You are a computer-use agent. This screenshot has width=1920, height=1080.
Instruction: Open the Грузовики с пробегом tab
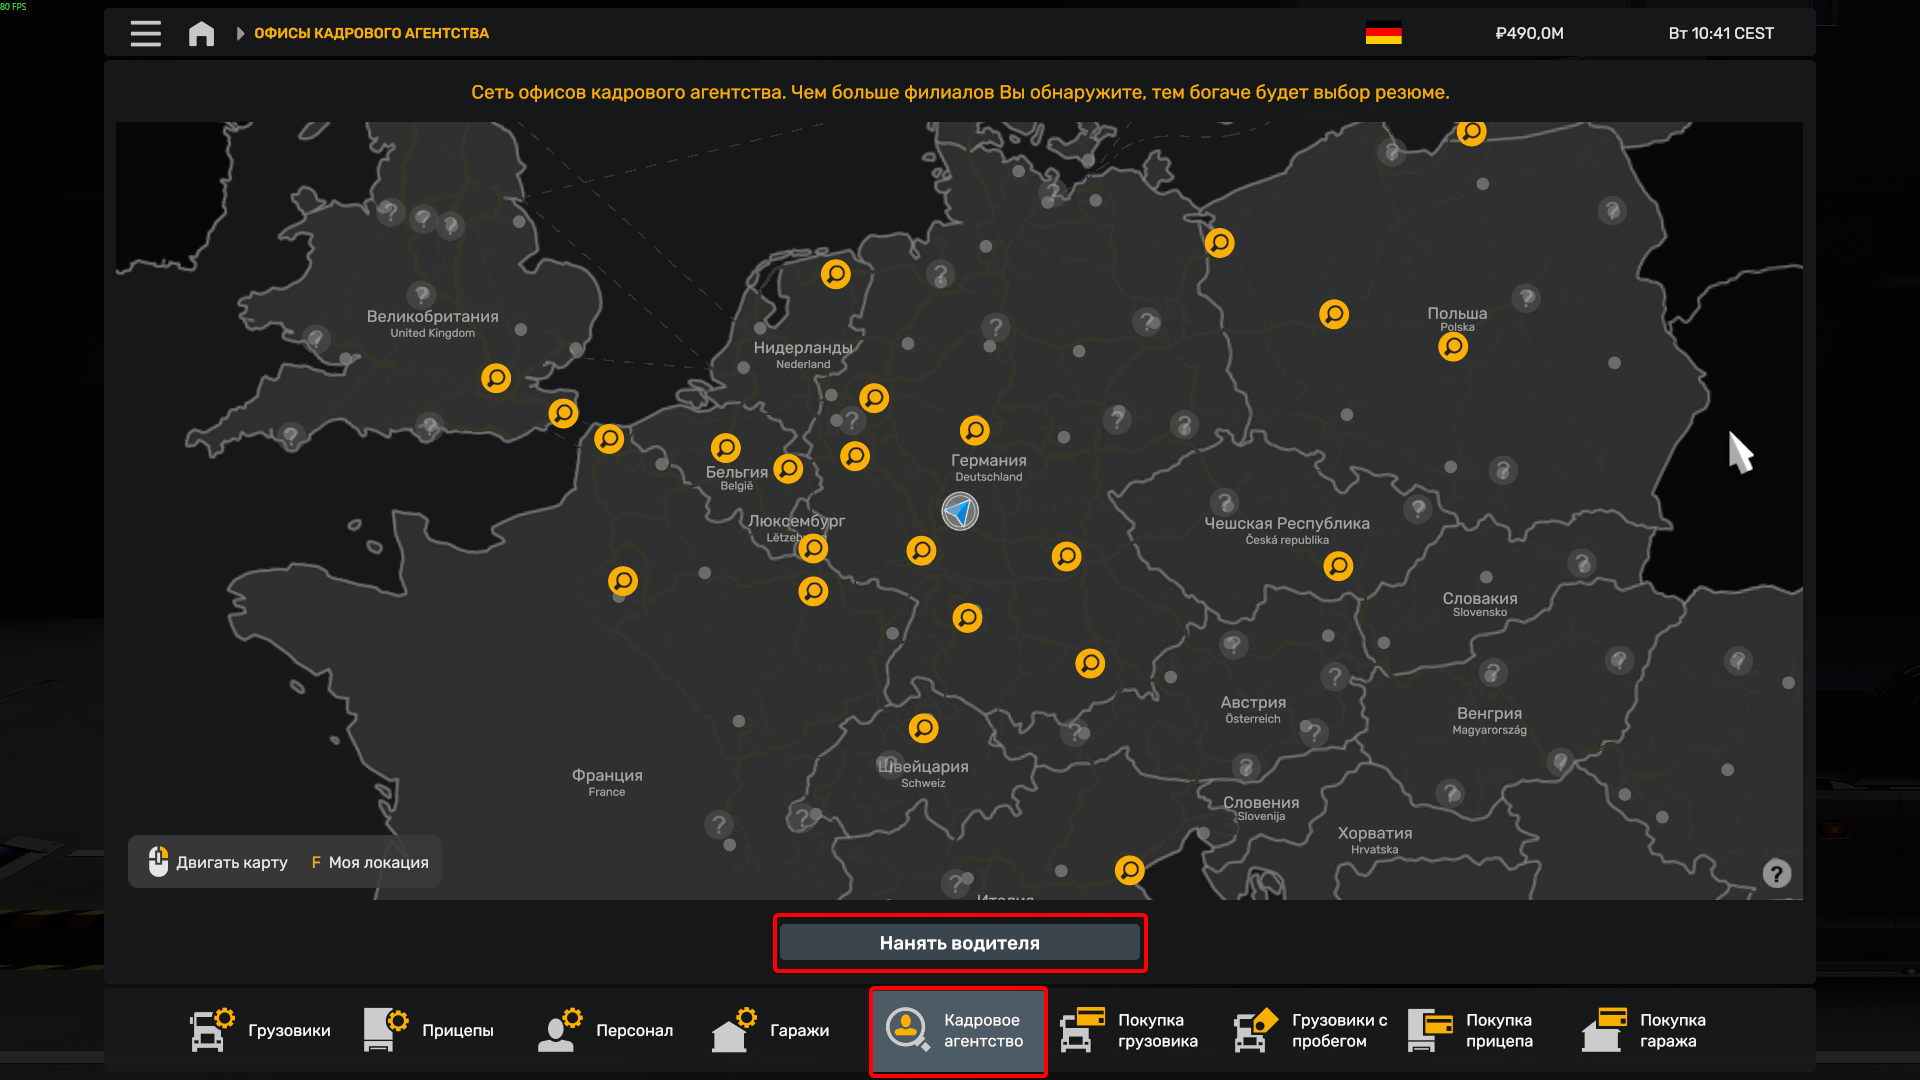[x=1311, y=1031]
